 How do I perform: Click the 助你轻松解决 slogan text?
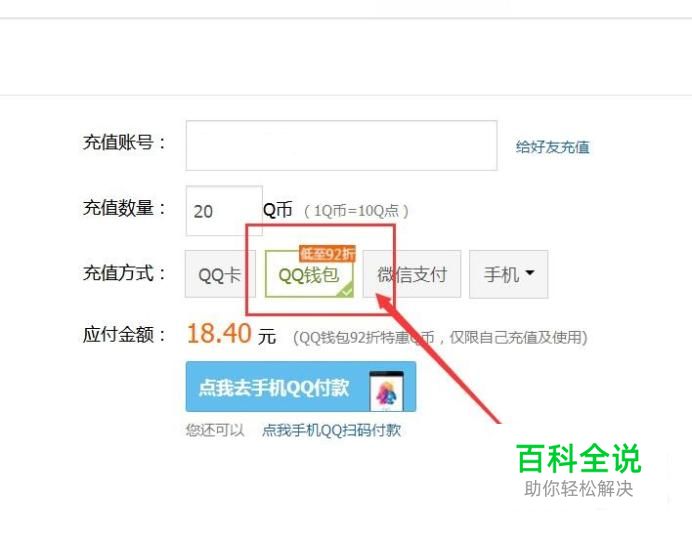pos(579,489)
